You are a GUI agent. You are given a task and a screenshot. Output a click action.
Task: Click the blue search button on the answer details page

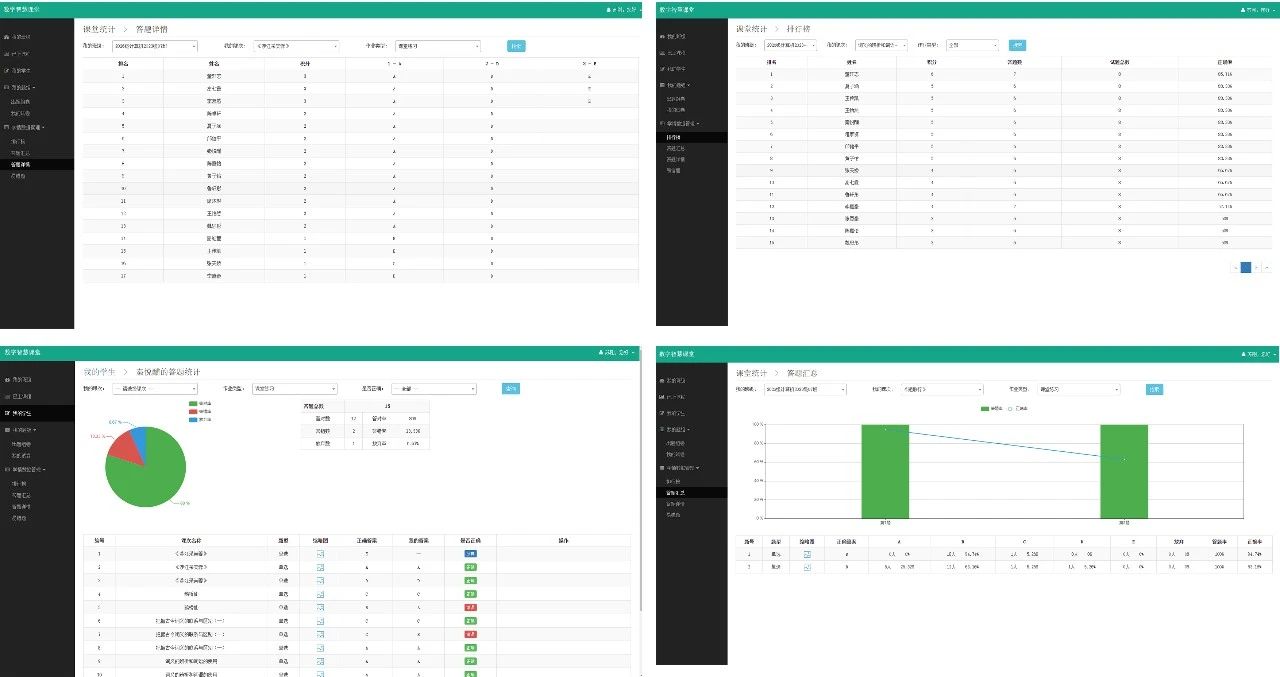(515, 46)
